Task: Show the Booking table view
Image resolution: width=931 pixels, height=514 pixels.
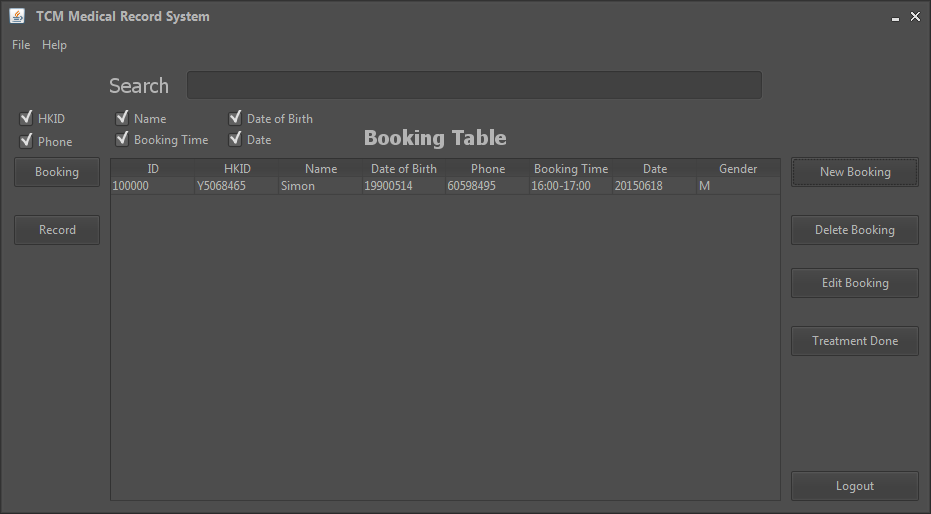Action: [x=57, y=172]
